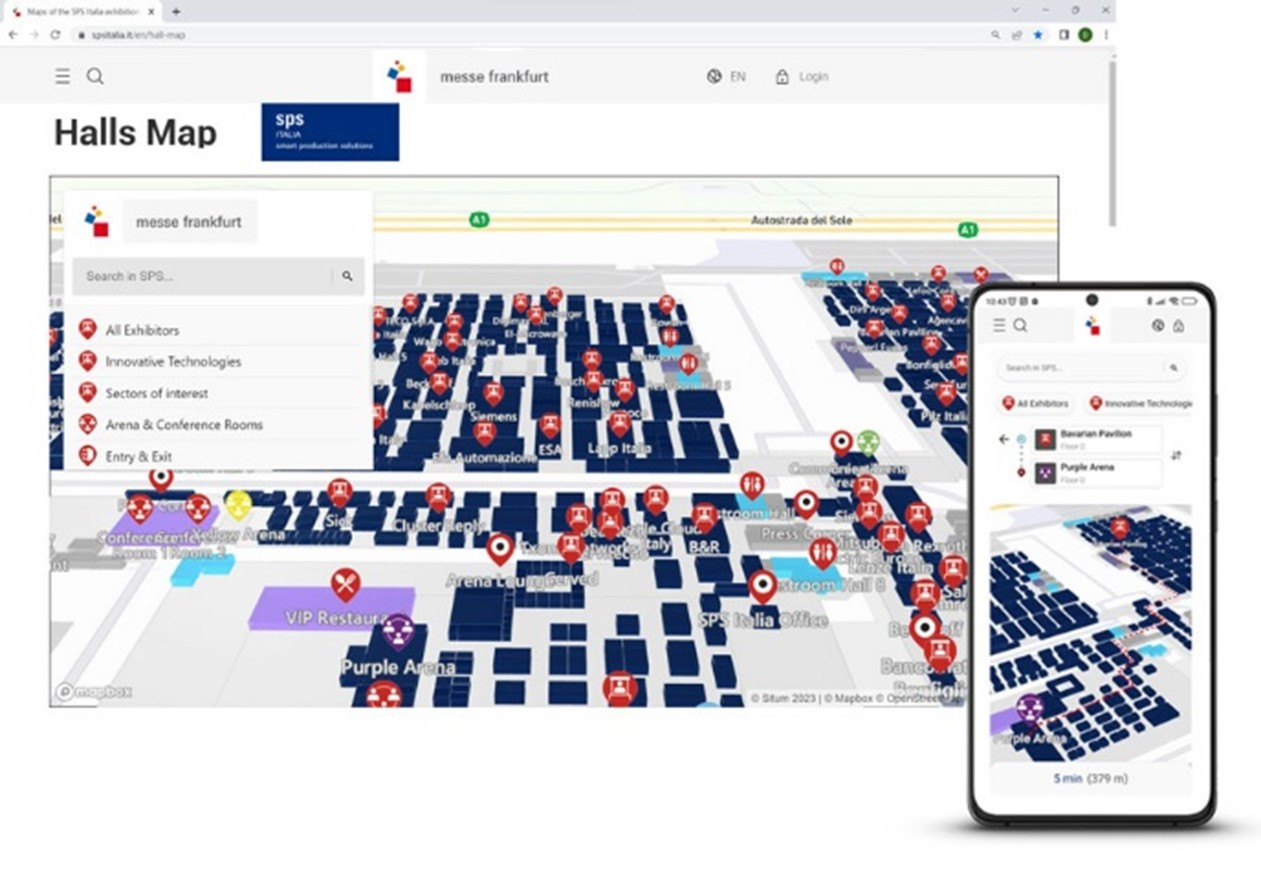Open the hamburger menu in website header
Viewport: 1261px width, 869px height.
62,76
